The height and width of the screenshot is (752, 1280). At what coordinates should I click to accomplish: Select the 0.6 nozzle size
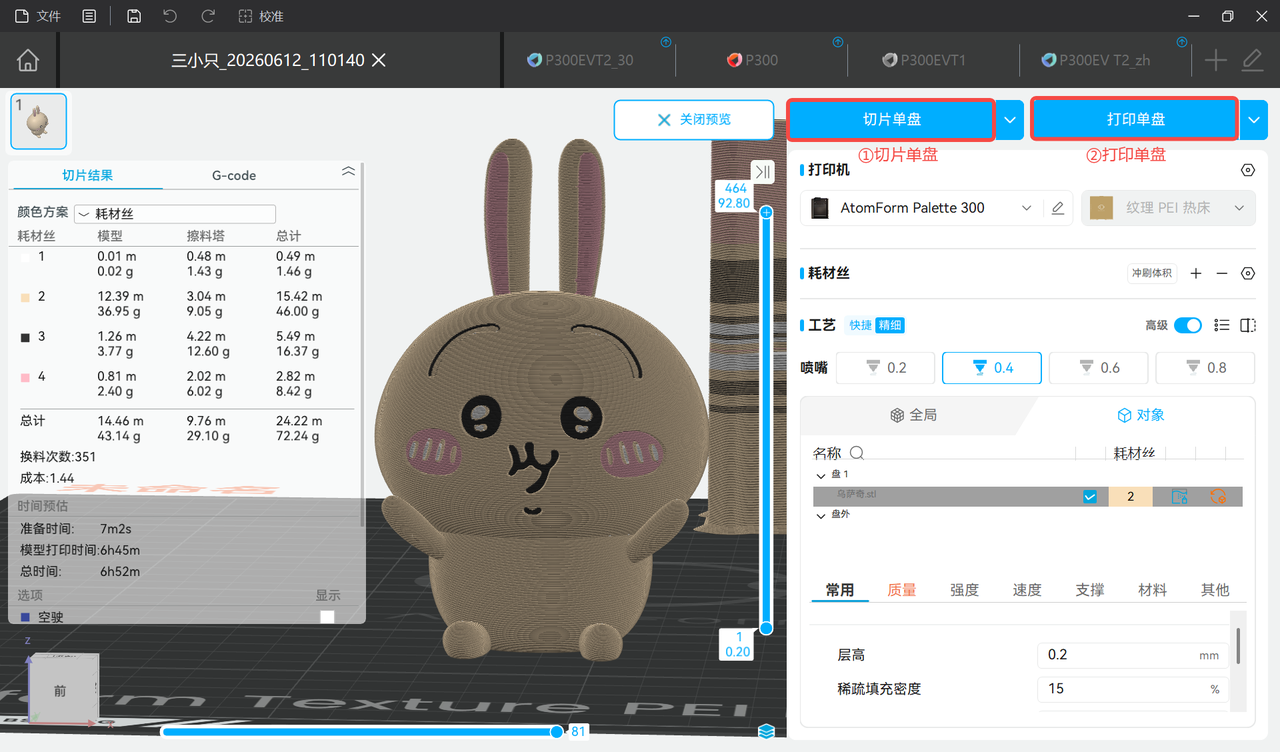tap(1098, 368)
